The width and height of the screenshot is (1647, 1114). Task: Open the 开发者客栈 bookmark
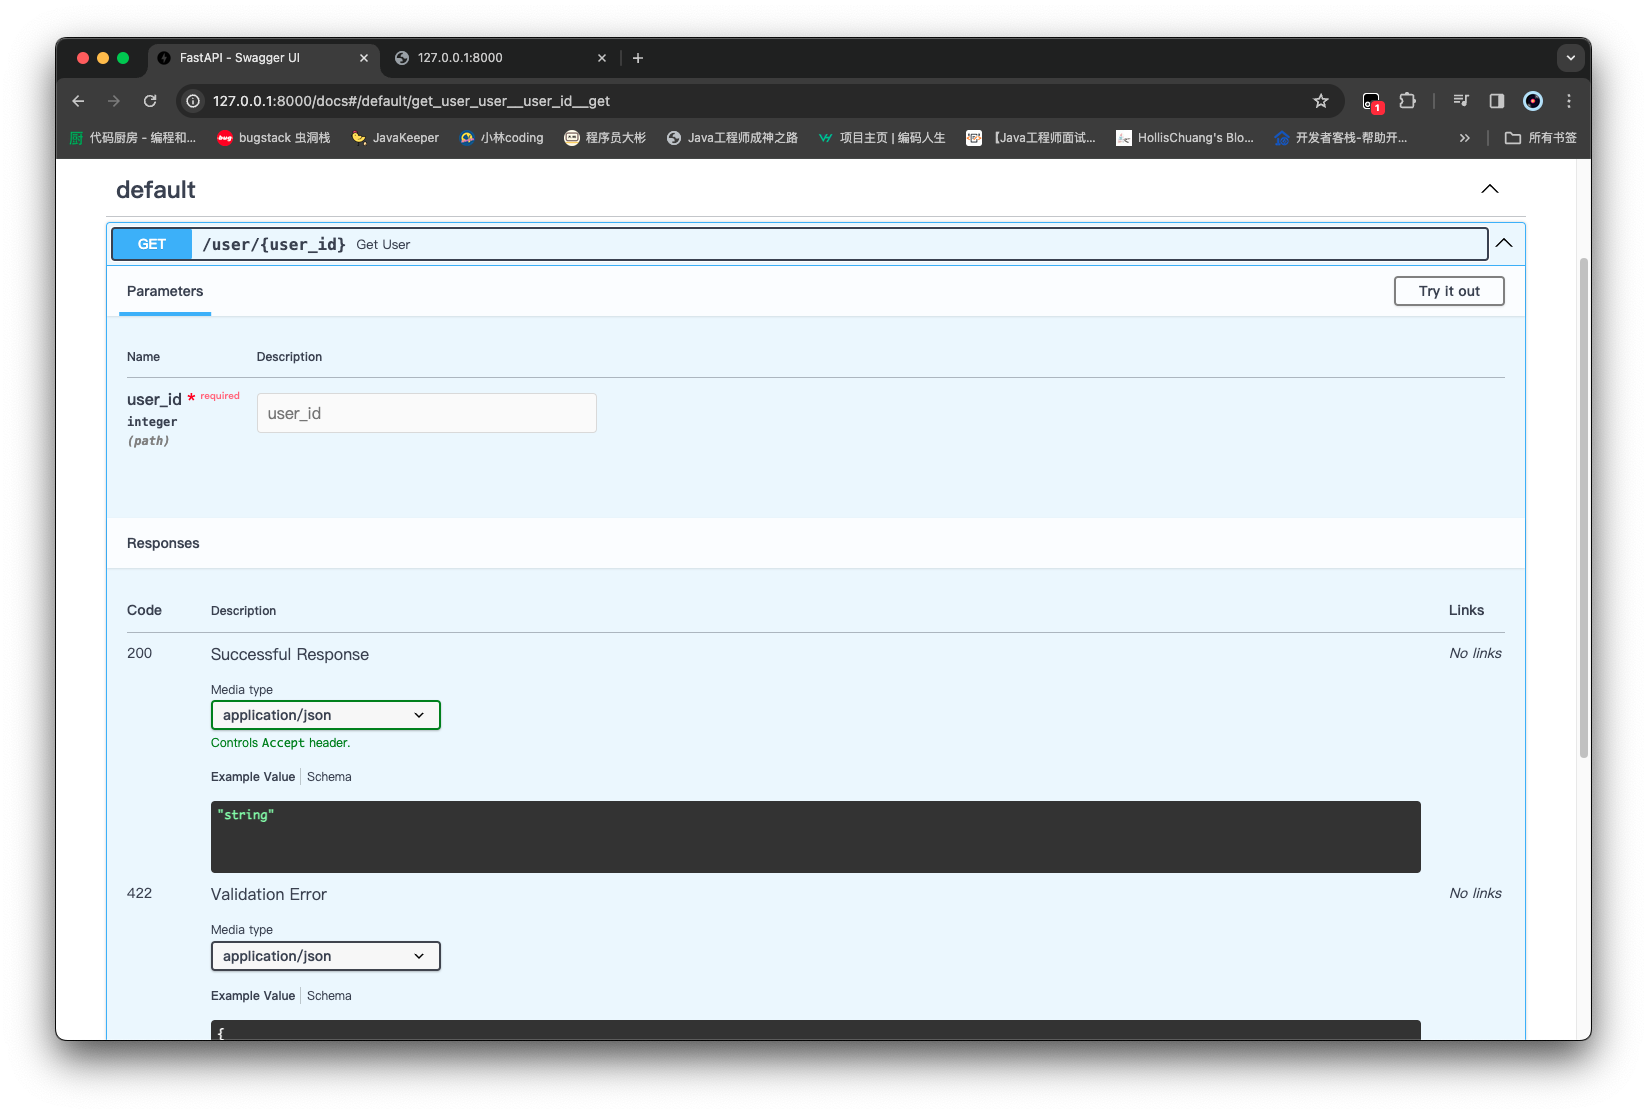coord(1341,138)
